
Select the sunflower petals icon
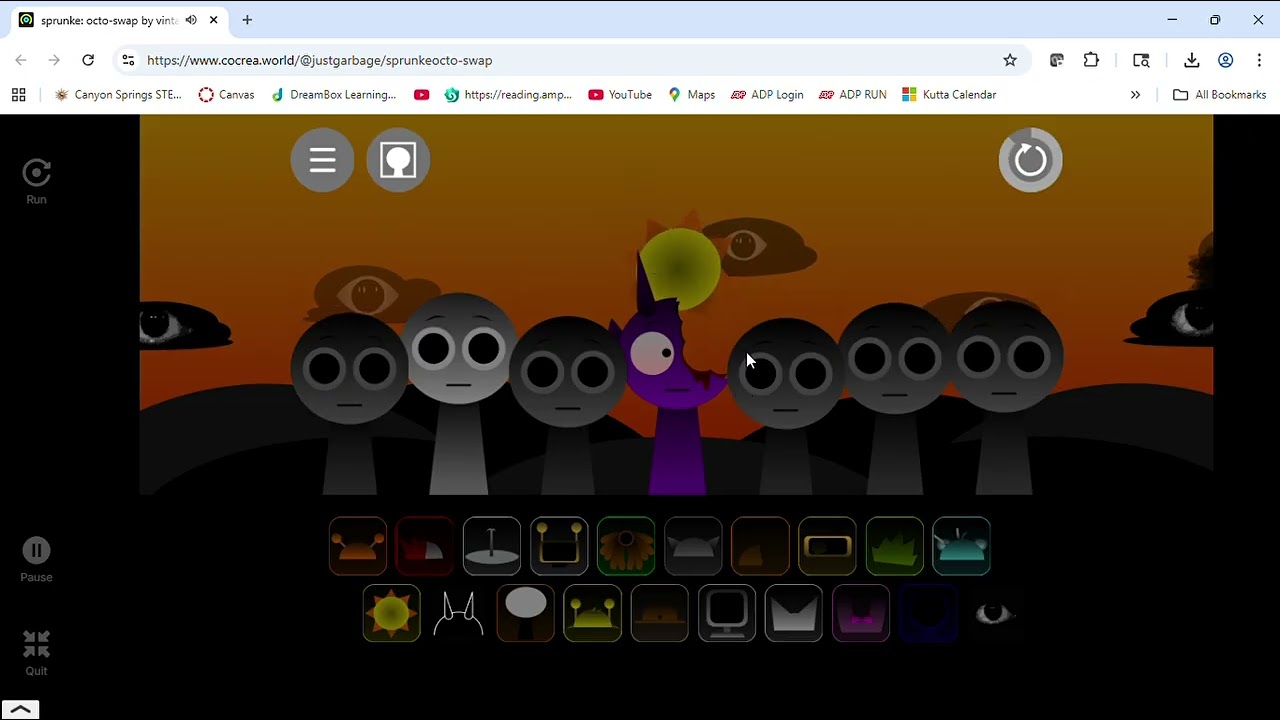pyautogui.click(x=626, y=546)
